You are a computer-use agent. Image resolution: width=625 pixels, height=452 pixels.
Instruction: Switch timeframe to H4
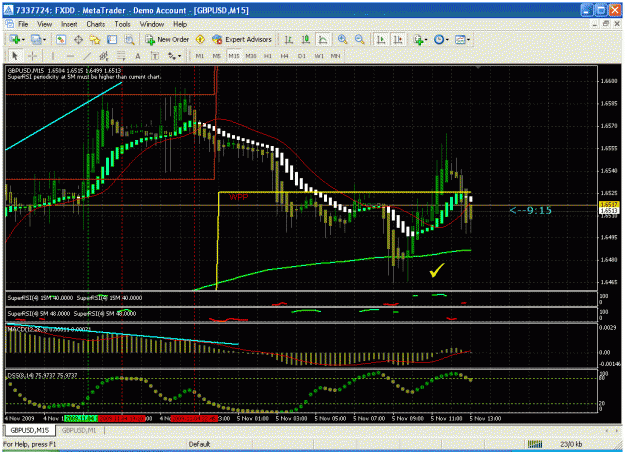coord(284,56)
